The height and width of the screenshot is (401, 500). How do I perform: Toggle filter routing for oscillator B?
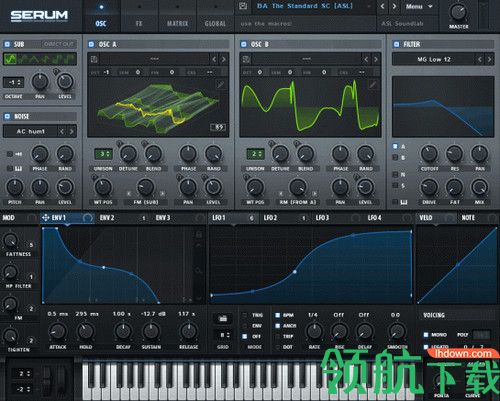pyautogui.click(x=395, y=157)
